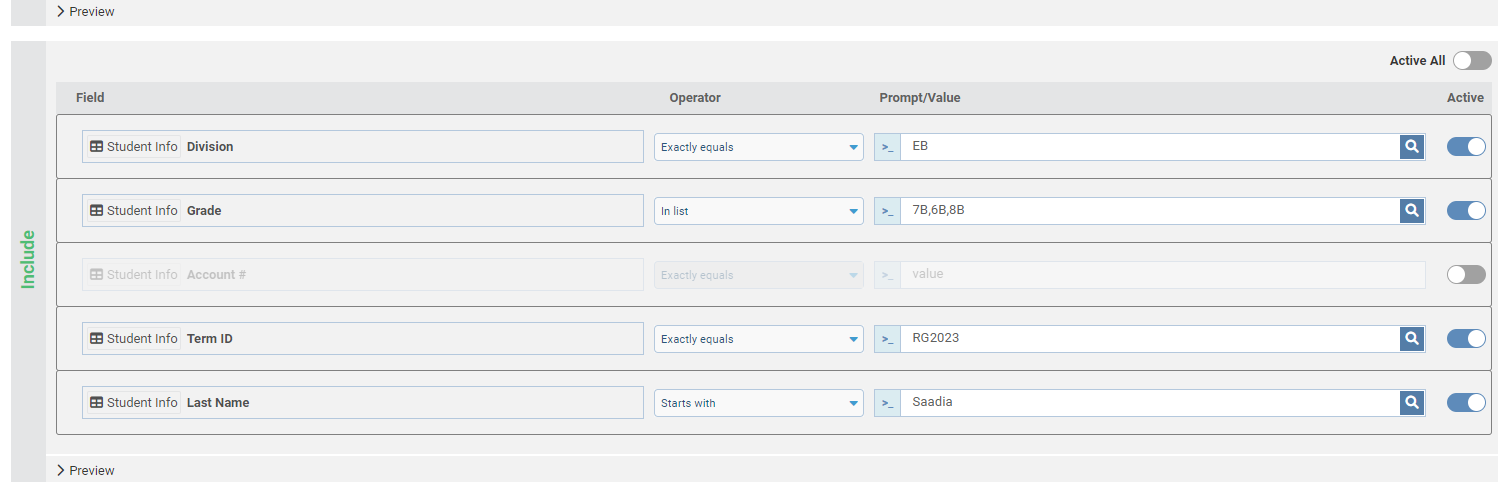Viewport: 1498px width, 482px height.
Task: Open the Last Name 'Starts with' dropdown
Action: coord(759,403)
